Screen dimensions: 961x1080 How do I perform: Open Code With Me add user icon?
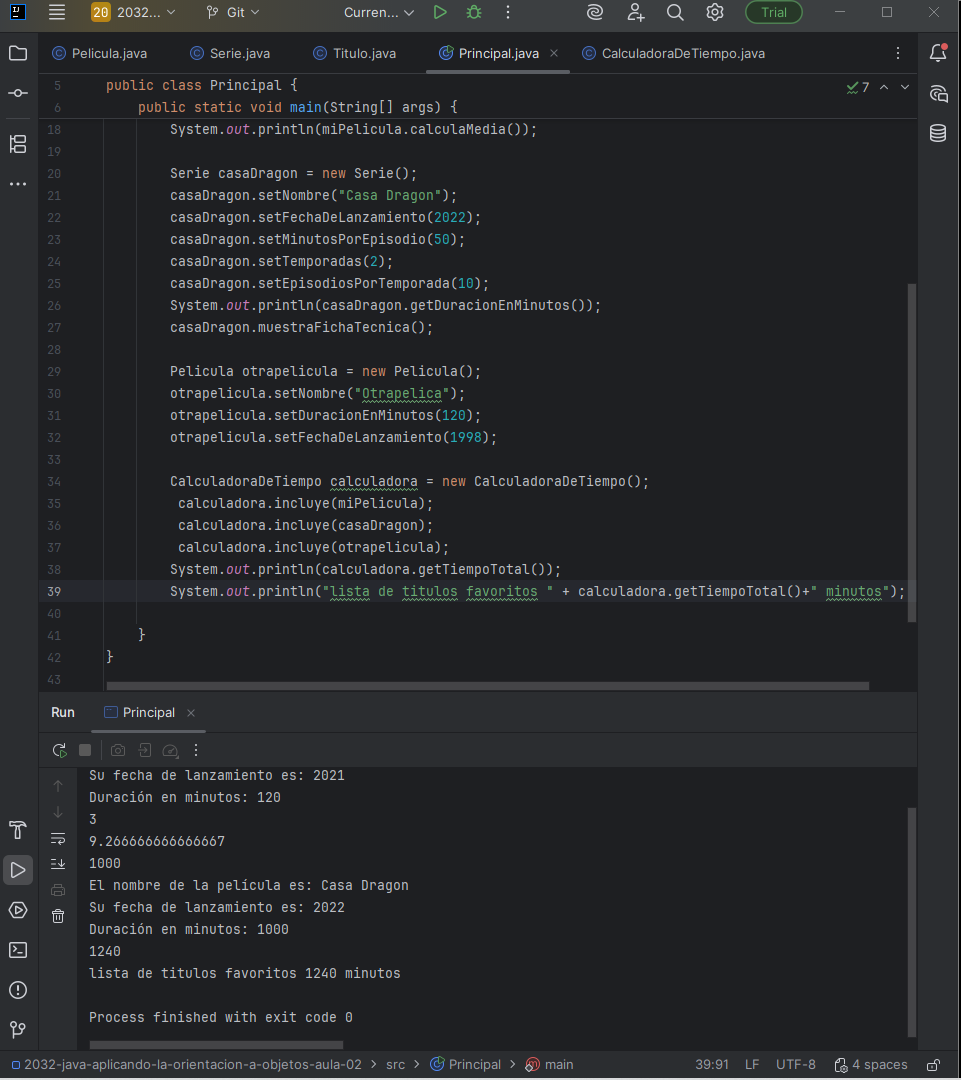(x=635, y=12)
